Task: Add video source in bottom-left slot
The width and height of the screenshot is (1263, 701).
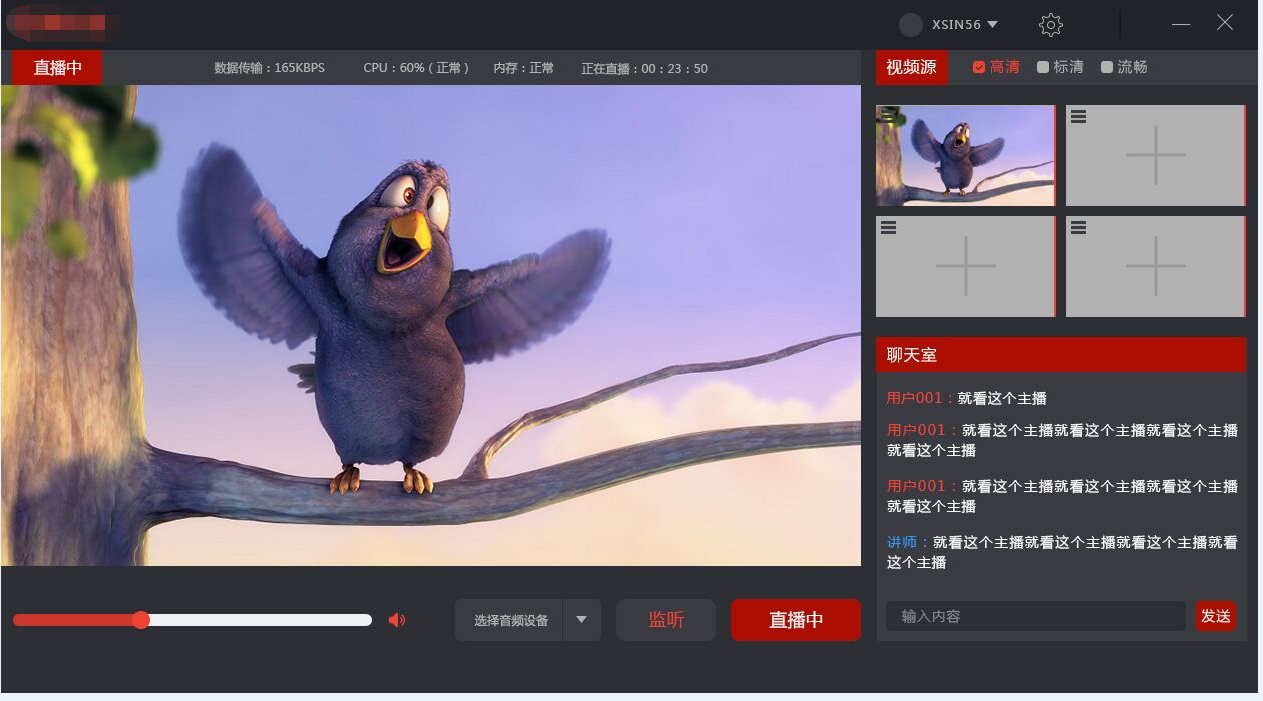Action: [x=966, y=266]
